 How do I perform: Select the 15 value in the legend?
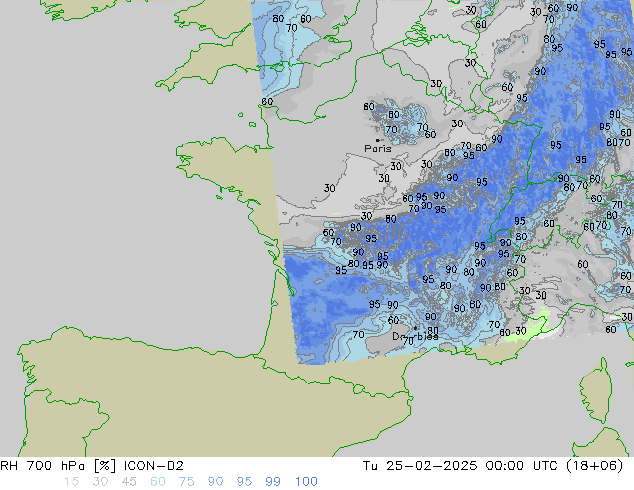(x=71, y=481)
